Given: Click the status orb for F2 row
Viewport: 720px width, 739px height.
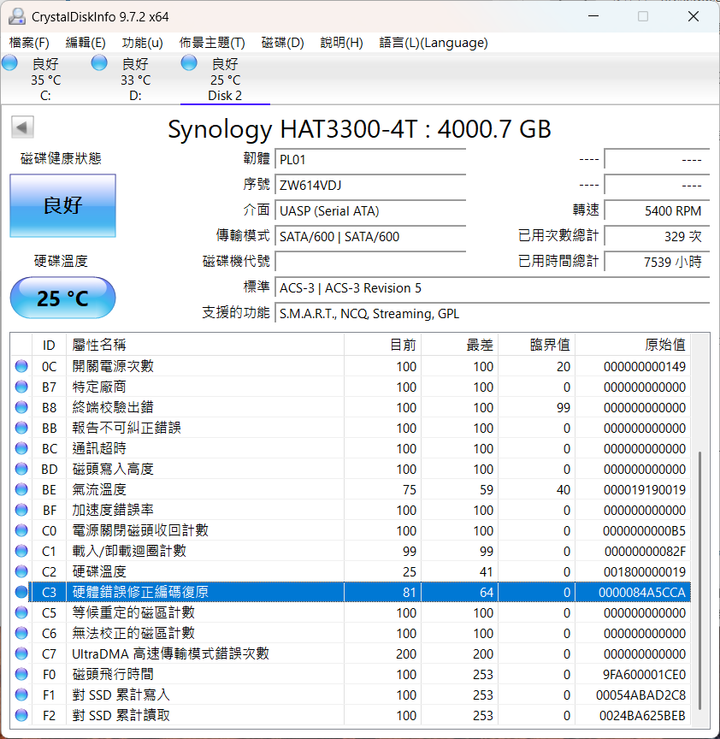Looking at the screenshot, I should pos(22,715).
